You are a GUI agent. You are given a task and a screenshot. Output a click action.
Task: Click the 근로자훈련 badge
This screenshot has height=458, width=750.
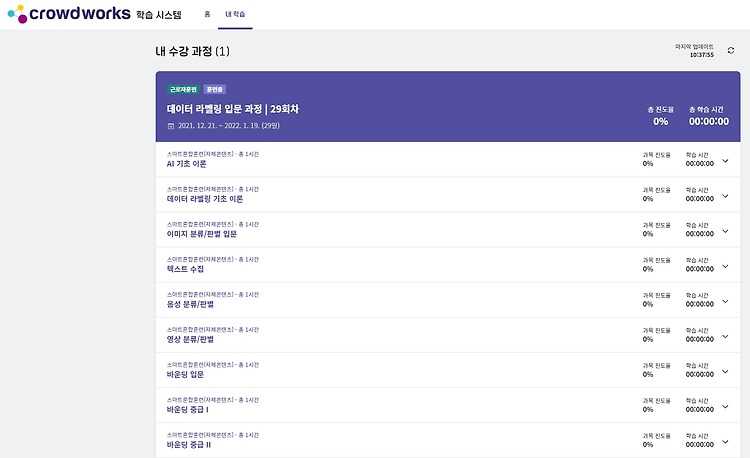pyautogui.click(x=183, y=89)
